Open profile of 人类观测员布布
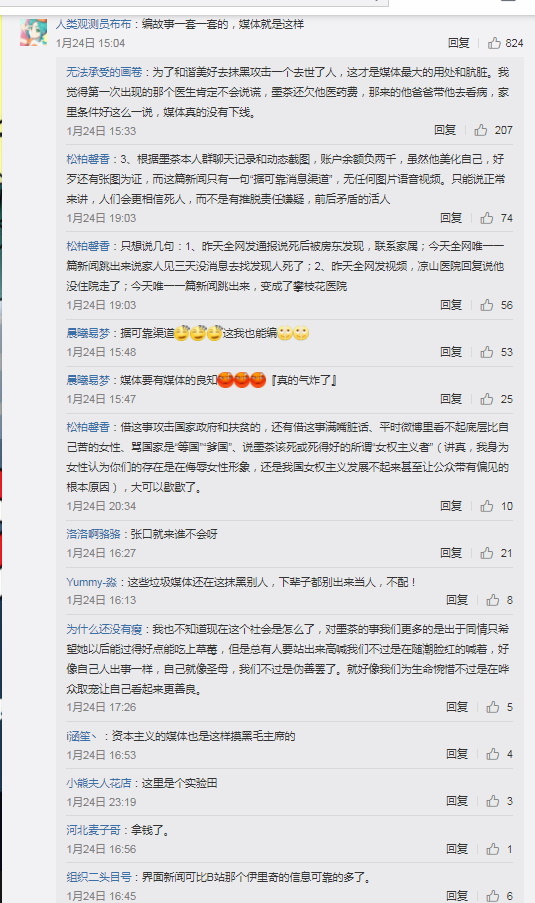Image resolution: width=535 pixels, height=903 pixels. coord(94,24)
